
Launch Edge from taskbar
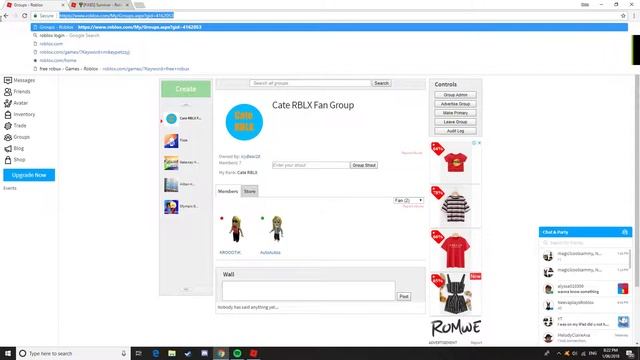tap(156, 353)
